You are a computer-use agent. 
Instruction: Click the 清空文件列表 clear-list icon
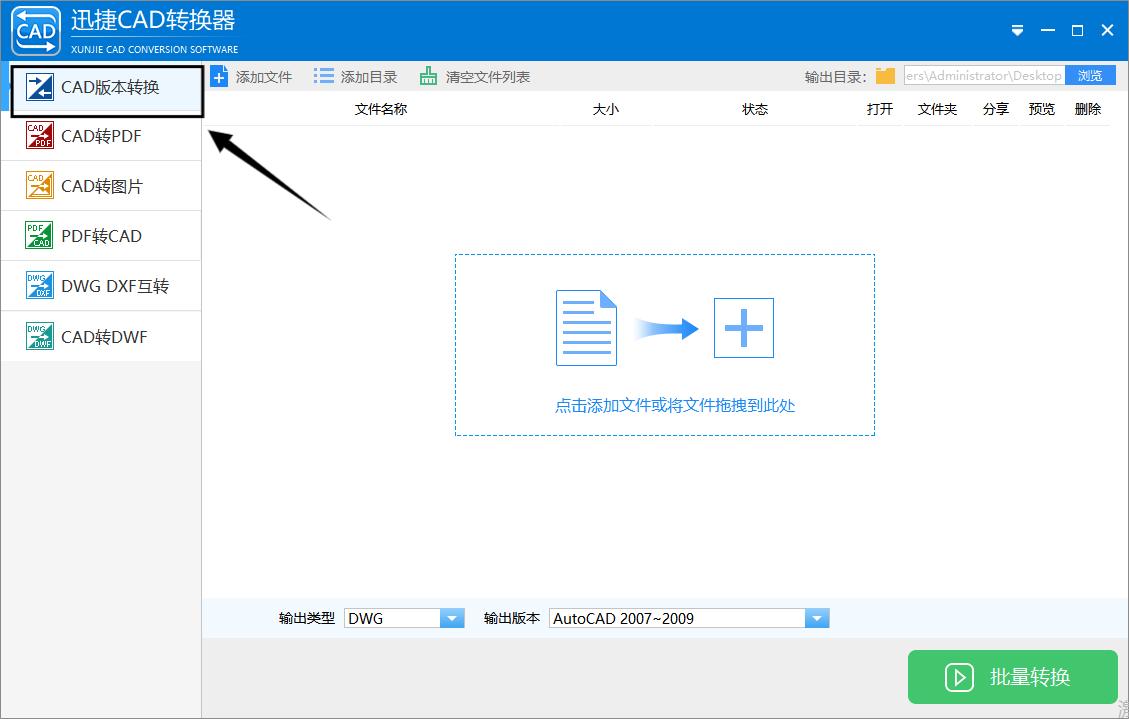pos(428,75)
